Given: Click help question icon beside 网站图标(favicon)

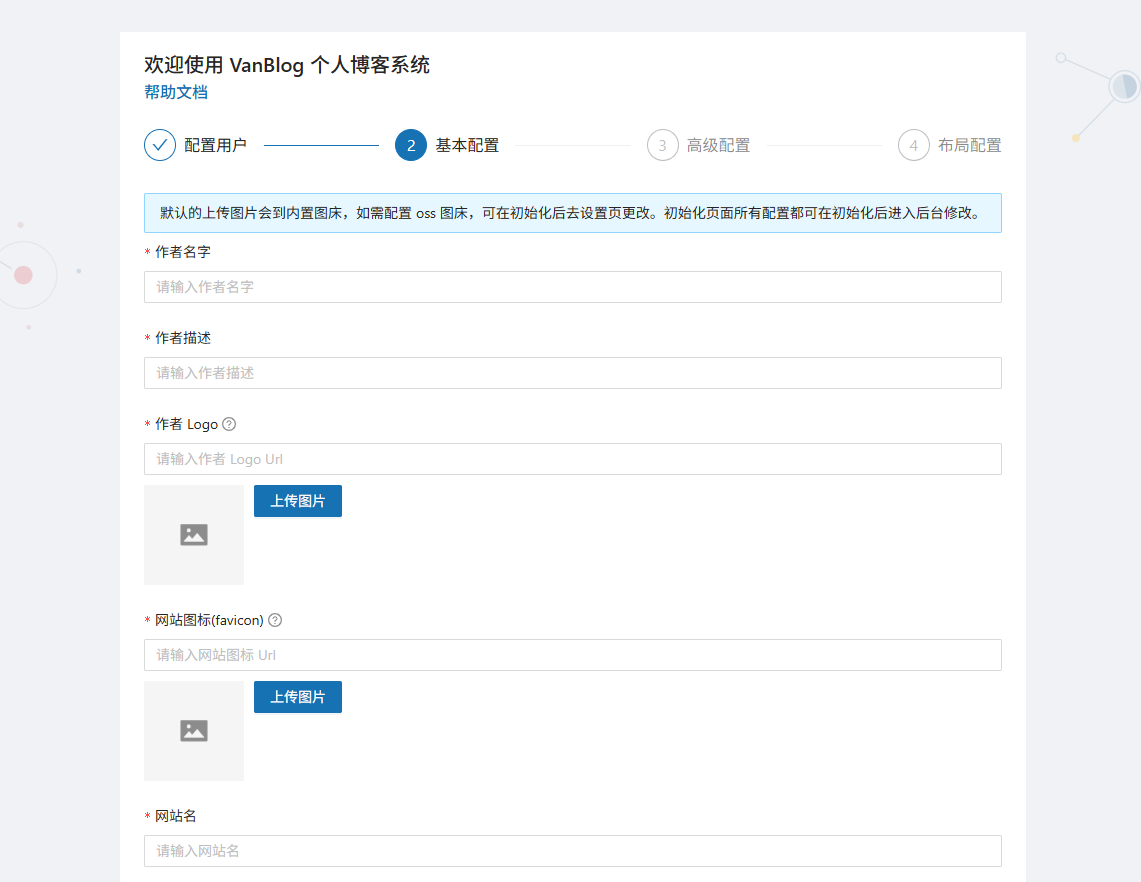Looking at the screenshot, I should [275, 620].
